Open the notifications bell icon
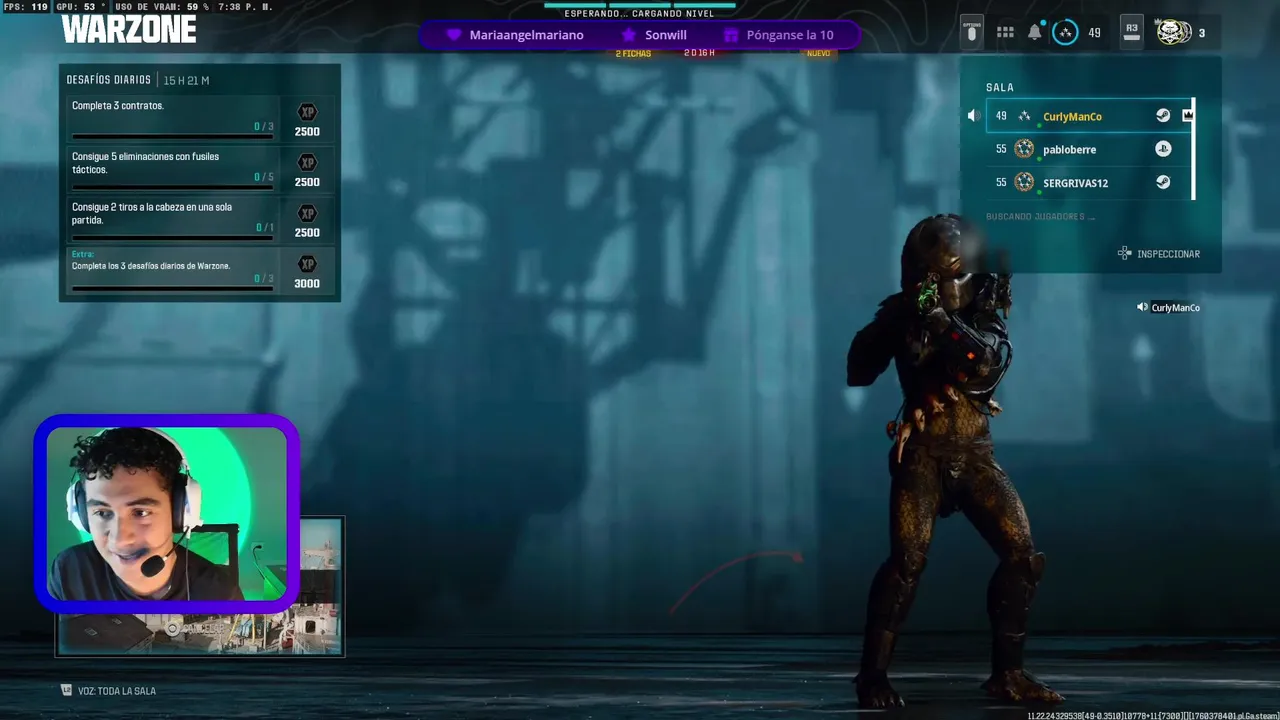The height and width of the screenshot is (720, 1280). tap(1035, 32)
